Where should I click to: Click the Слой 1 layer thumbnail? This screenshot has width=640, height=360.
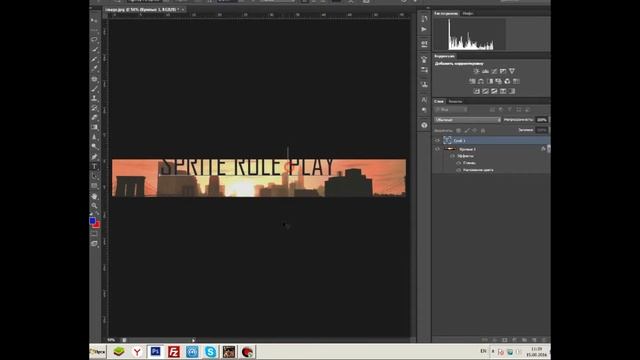[x=447, y=140]
